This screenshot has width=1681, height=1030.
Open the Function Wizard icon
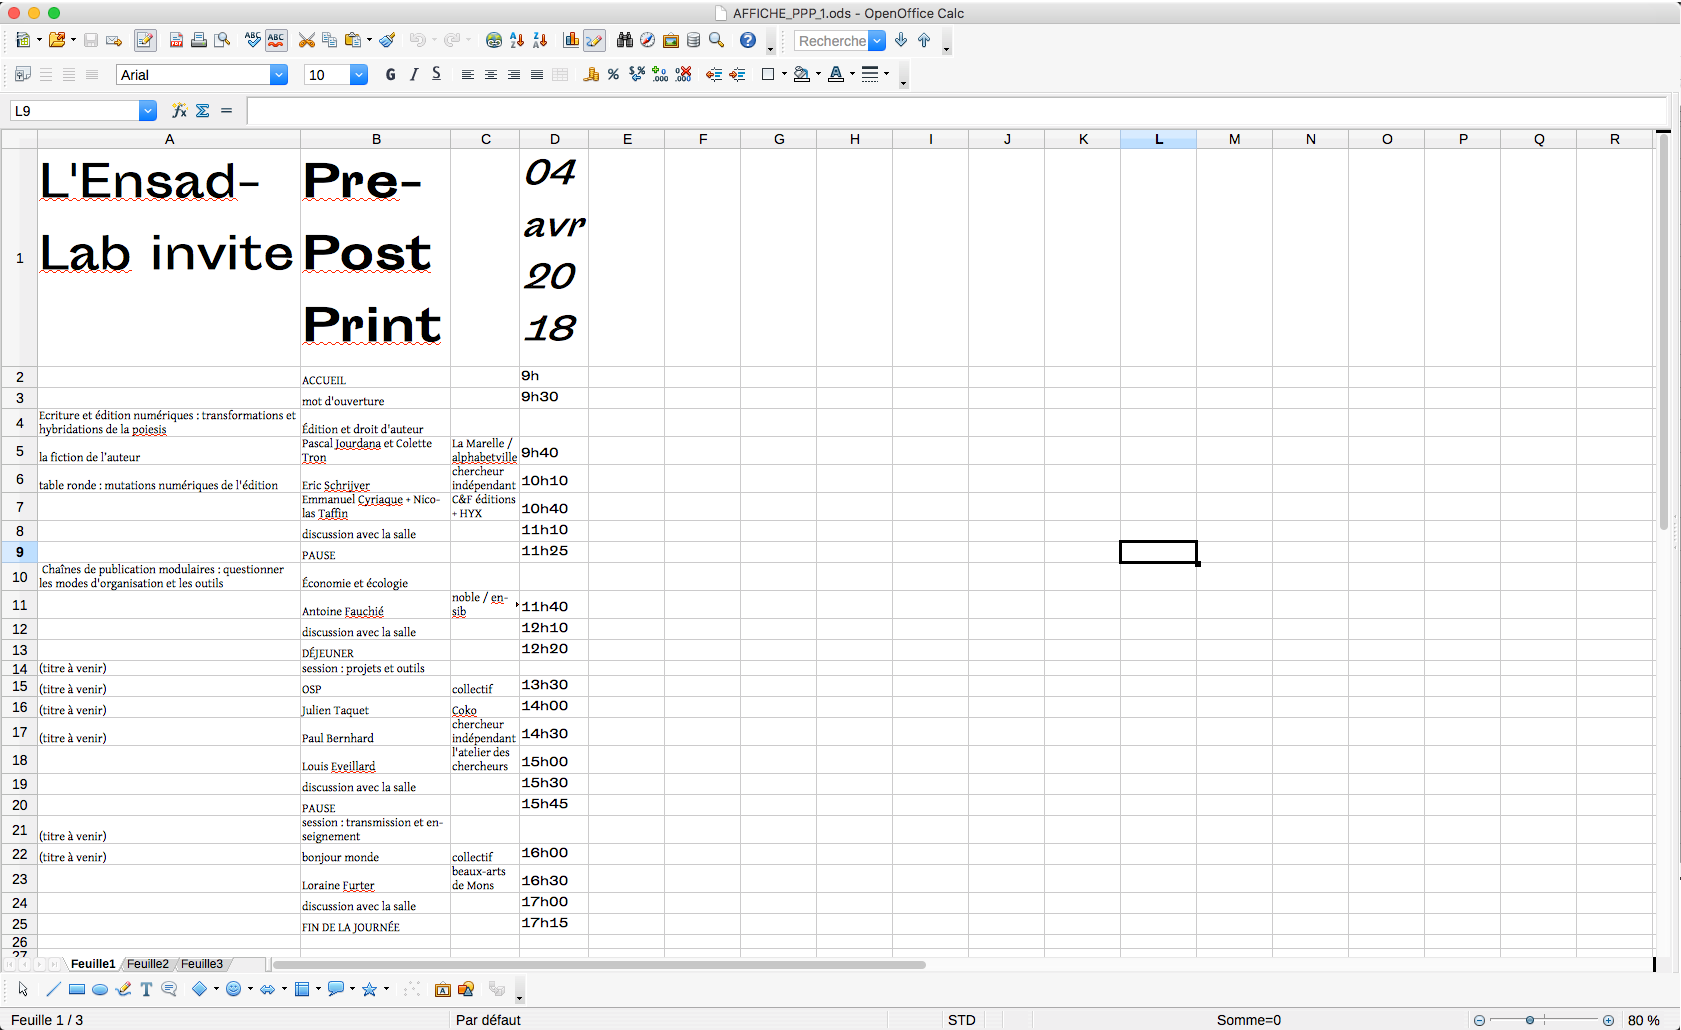179,111
